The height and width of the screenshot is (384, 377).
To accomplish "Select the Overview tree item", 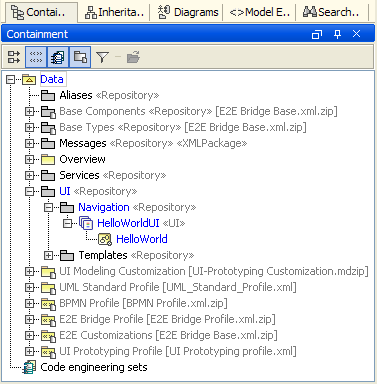I will pos(82,159).
